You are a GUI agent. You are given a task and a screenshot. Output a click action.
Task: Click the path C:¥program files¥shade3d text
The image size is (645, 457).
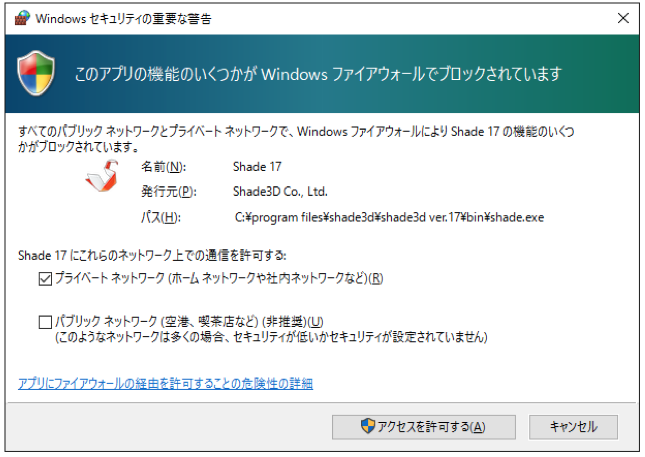[x=389, y=217]
